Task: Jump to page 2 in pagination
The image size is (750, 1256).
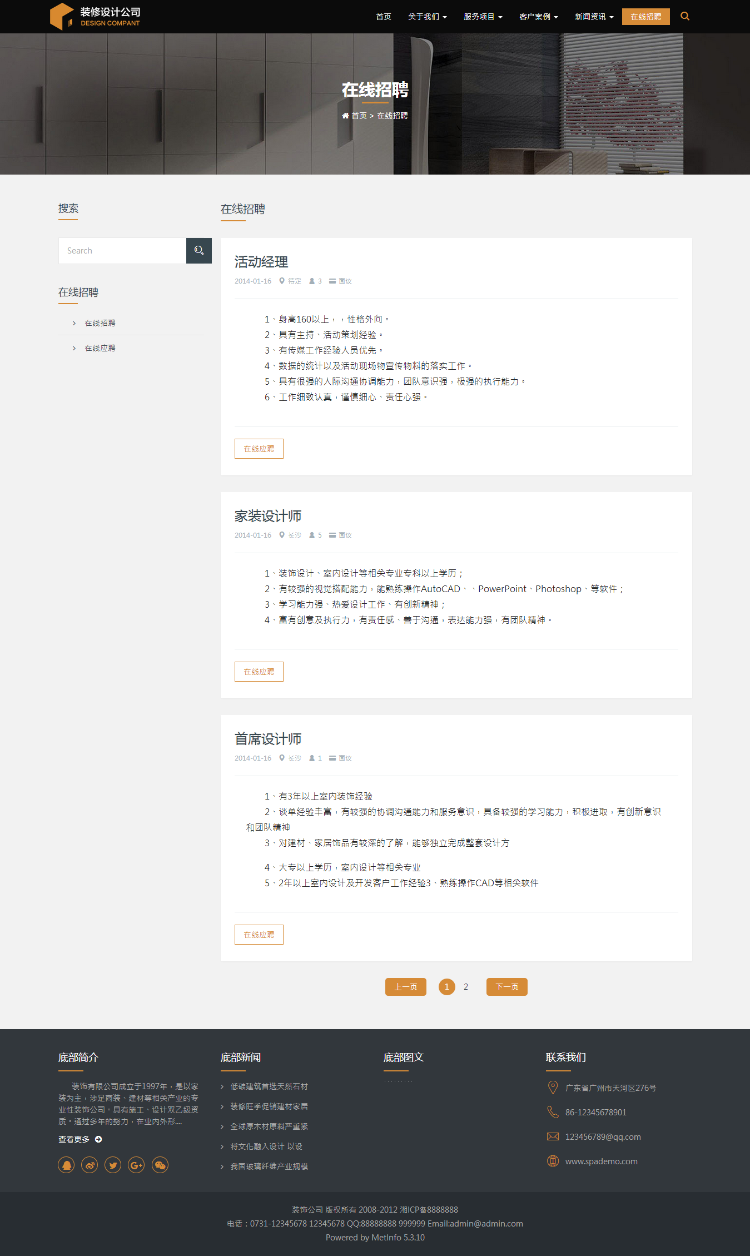Action: [x=465, y=987]
